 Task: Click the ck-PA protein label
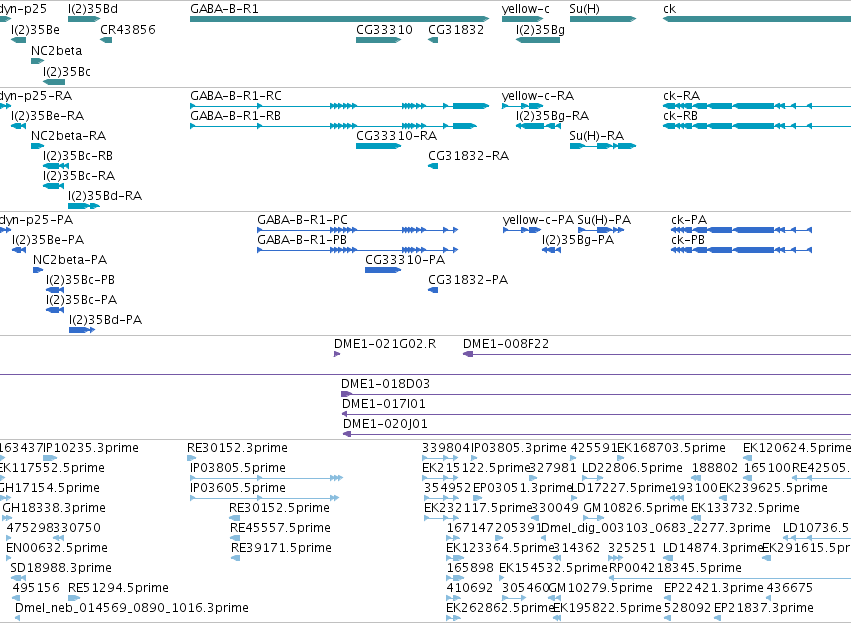pos(689,220)
